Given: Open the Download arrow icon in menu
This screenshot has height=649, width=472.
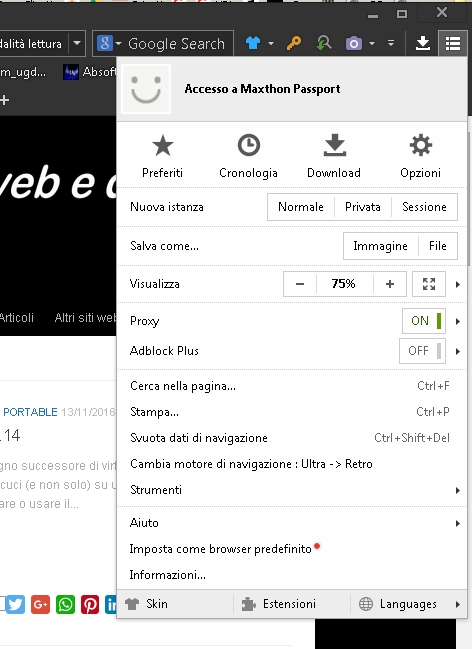Looking at the screenshot, I should pos(334,145).
